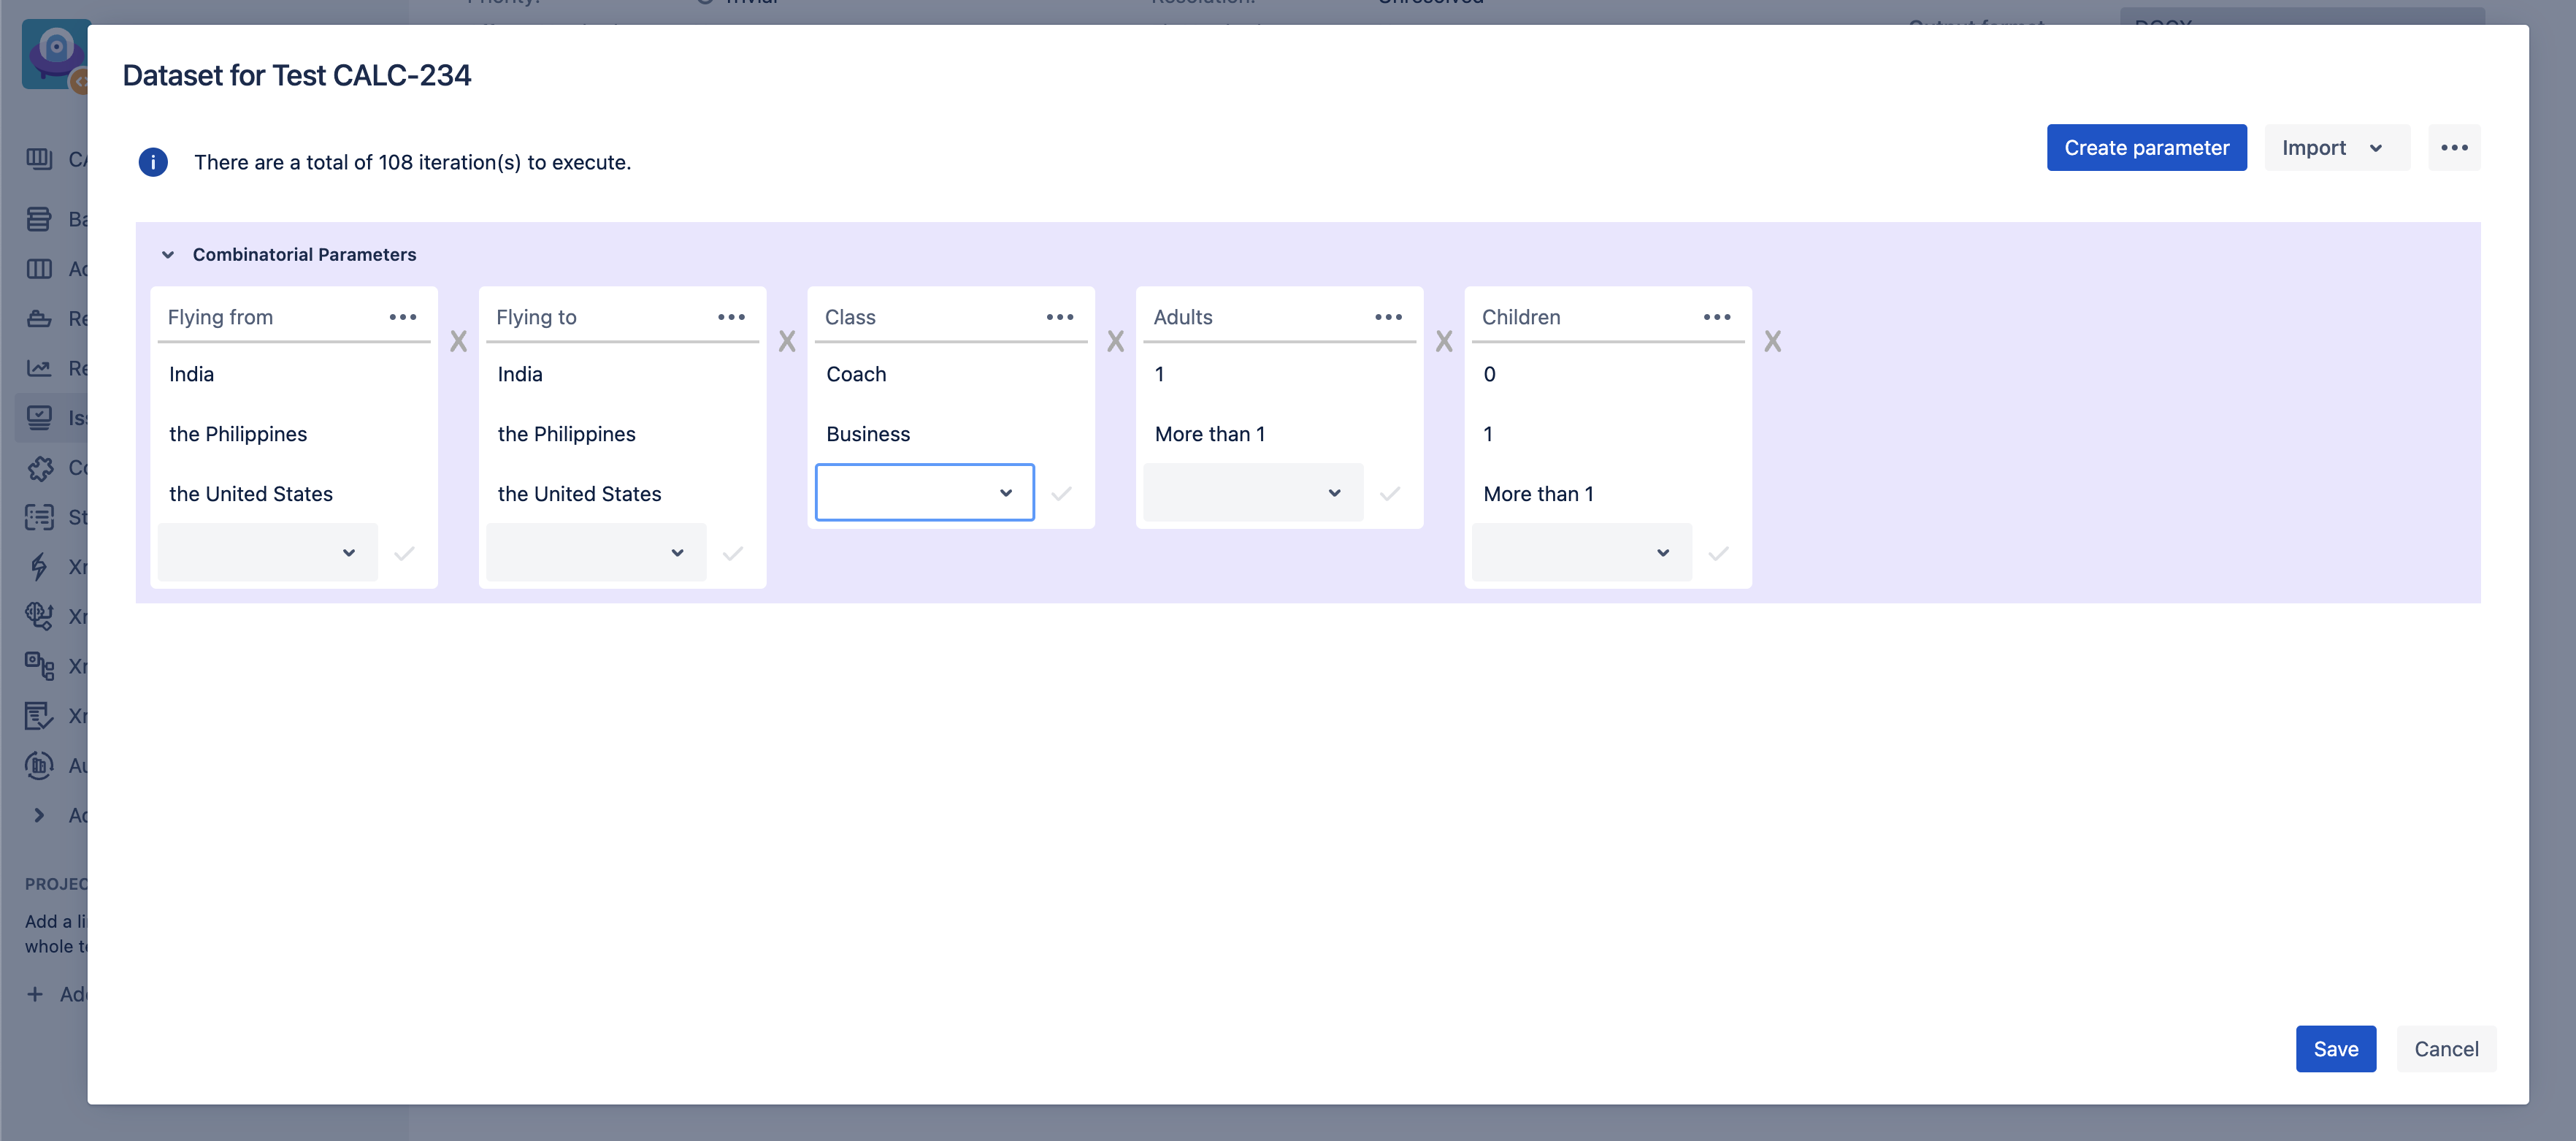2576x1141 pixels.
Task: Select the Philippines in Flying from column
Action: pos(238,434)
